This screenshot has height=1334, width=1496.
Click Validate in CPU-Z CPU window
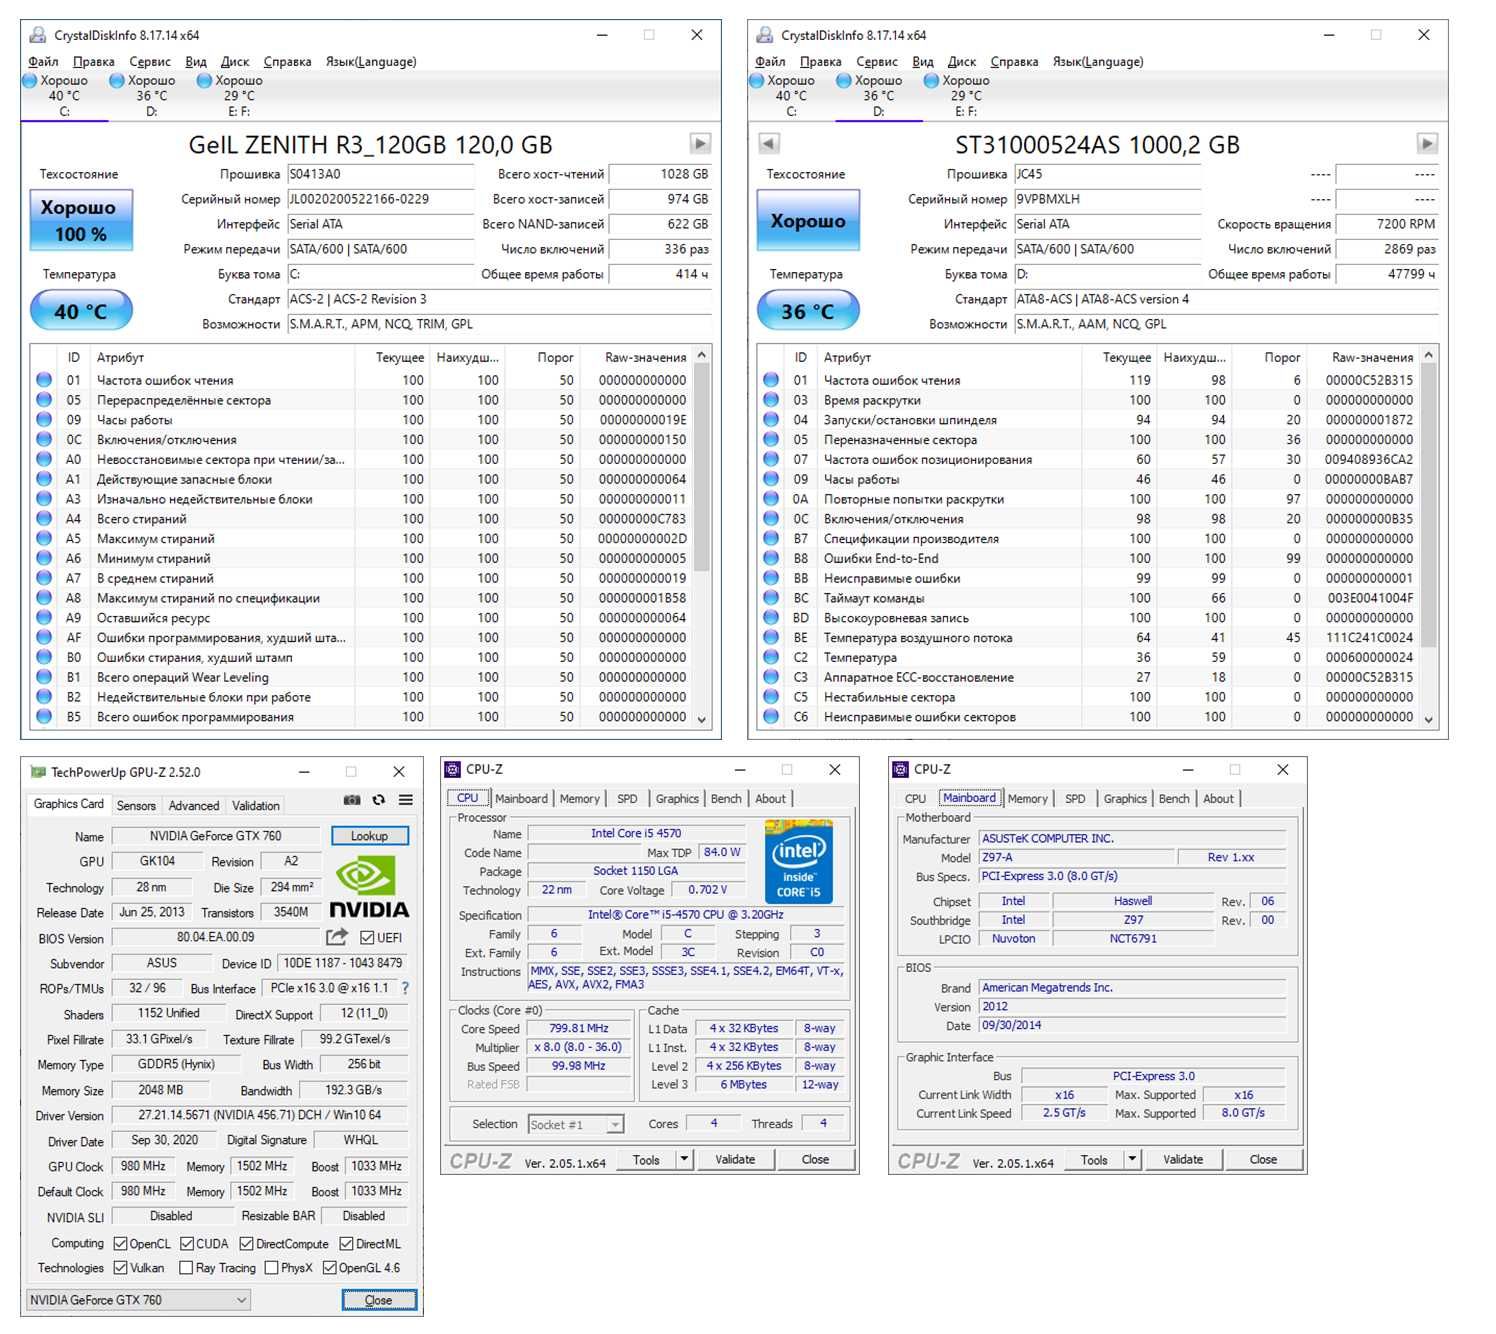pos(735,1160)
